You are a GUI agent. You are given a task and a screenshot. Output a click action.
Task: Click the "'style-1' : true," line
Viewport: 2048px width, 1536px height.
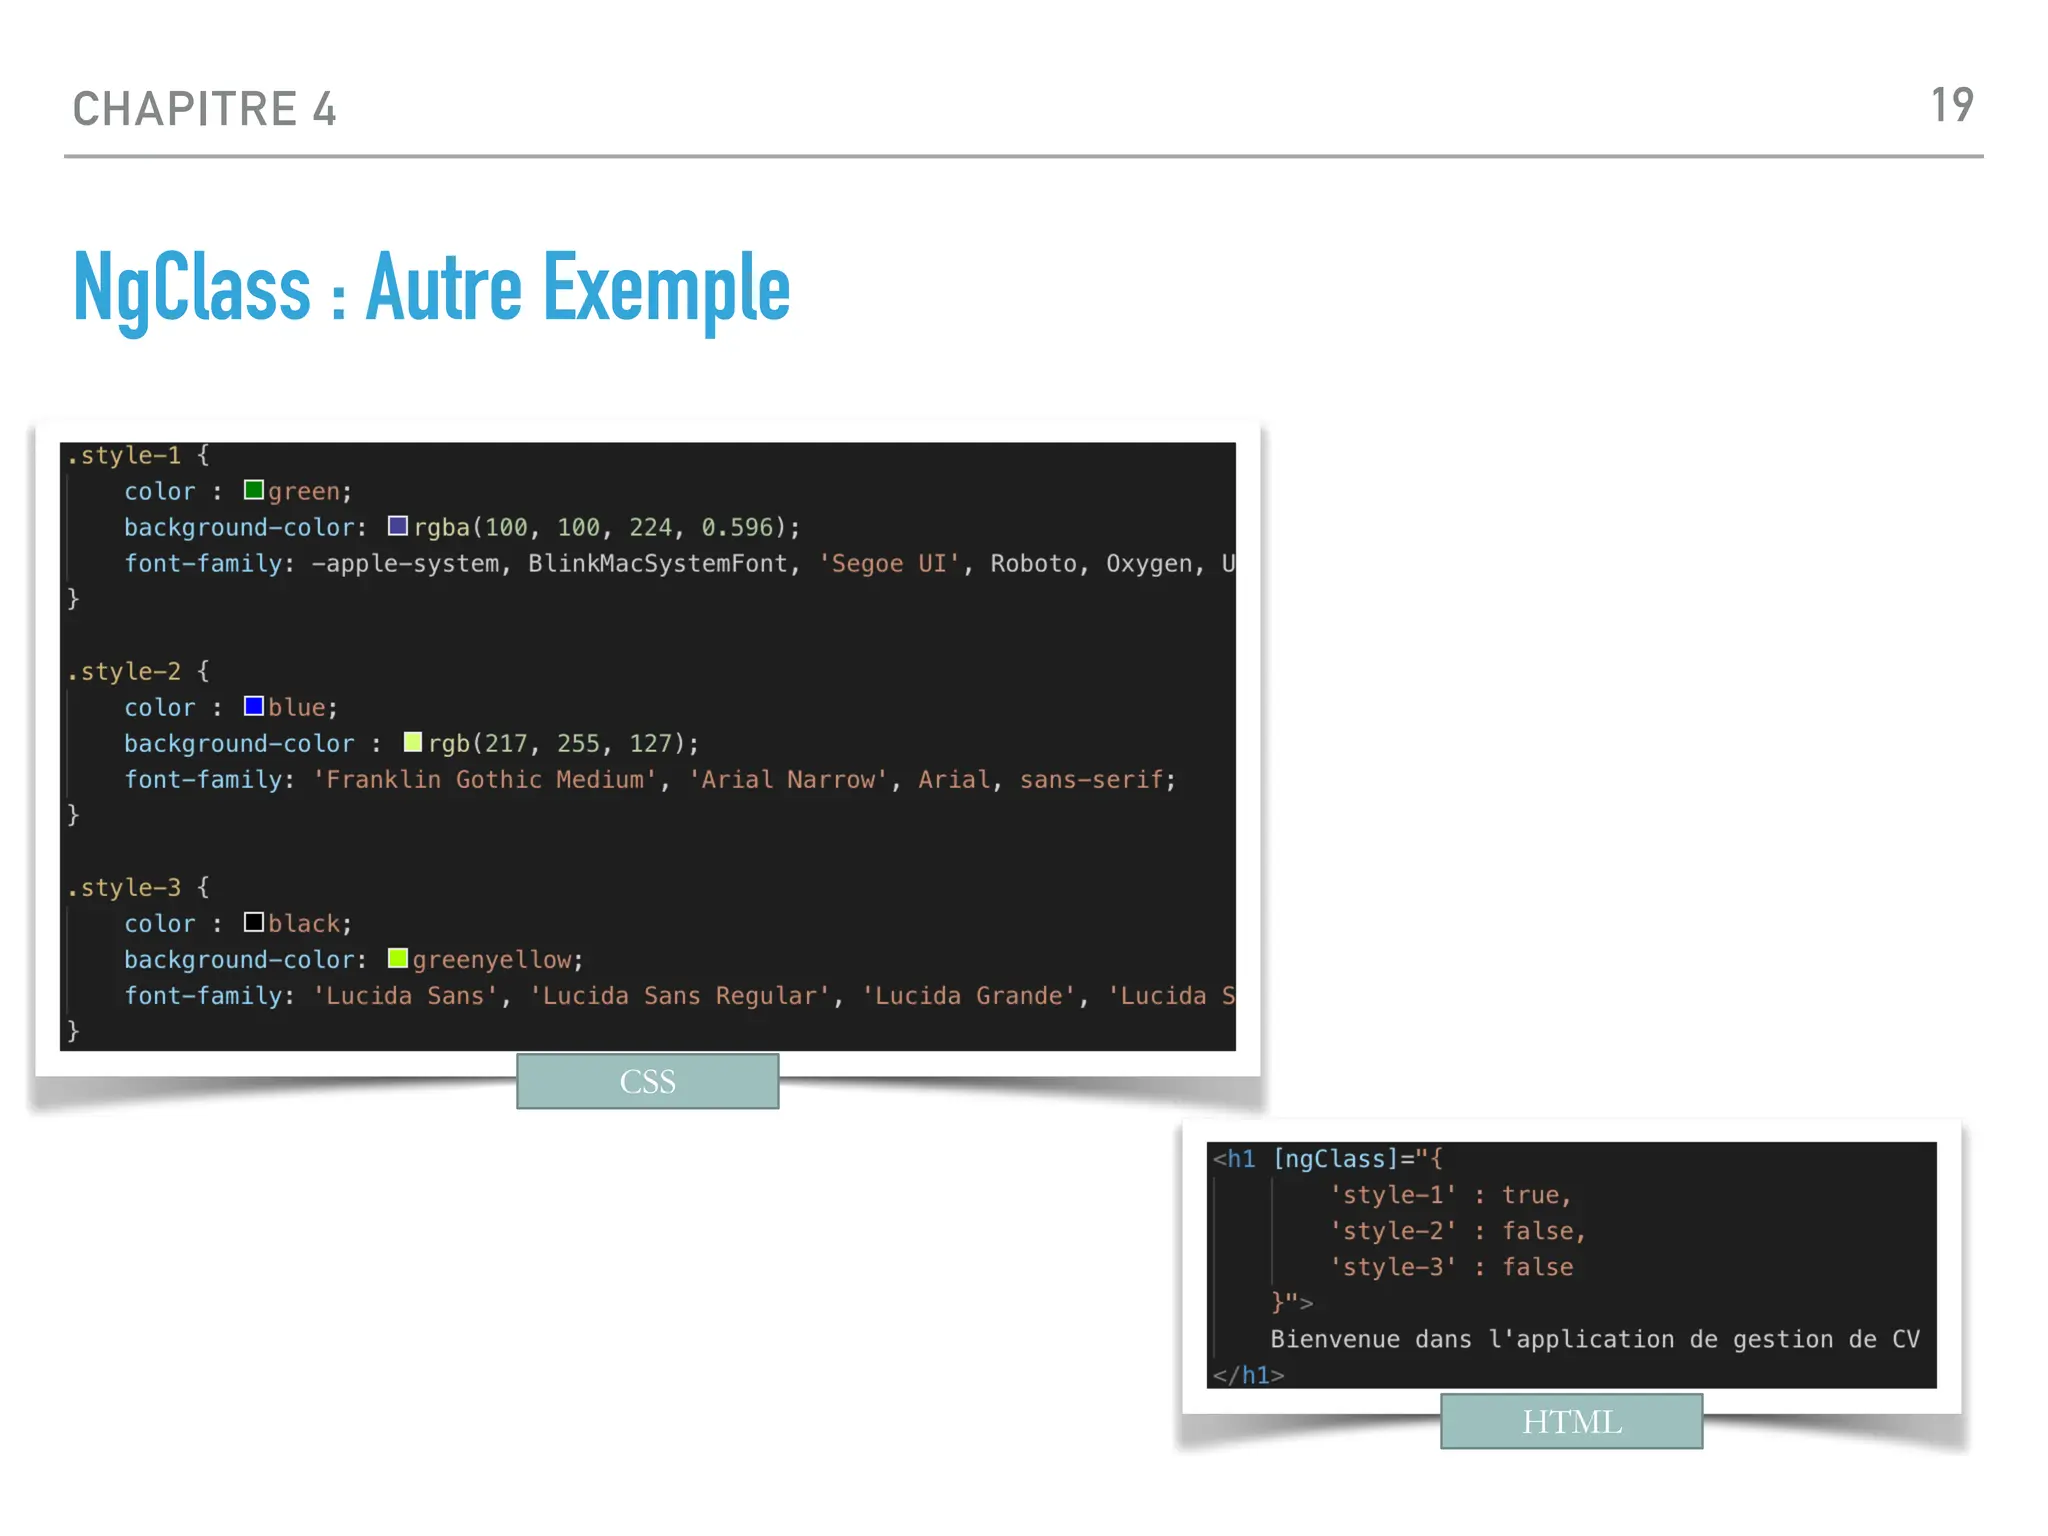point(1450,1195)
